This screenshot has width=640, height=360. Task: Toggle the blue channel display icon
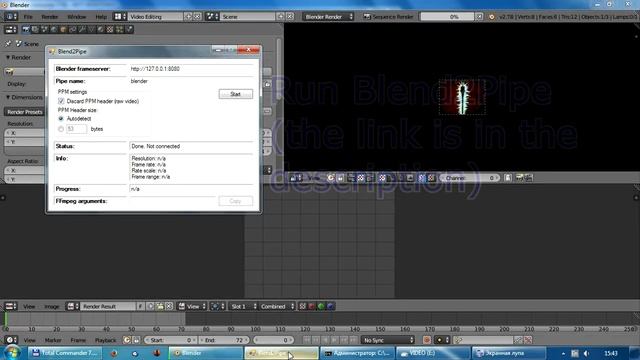(331, 307)
